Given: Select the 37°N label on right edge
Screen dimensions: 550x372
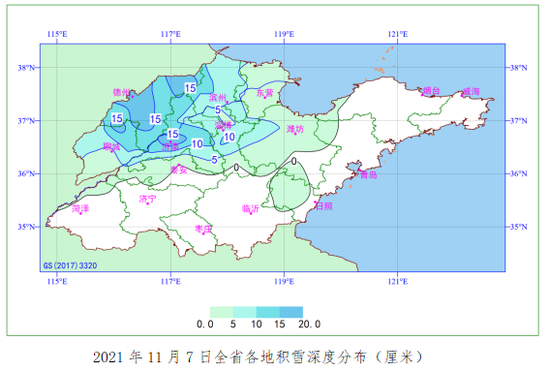Looking at the screenshot, I should [518, 121].
